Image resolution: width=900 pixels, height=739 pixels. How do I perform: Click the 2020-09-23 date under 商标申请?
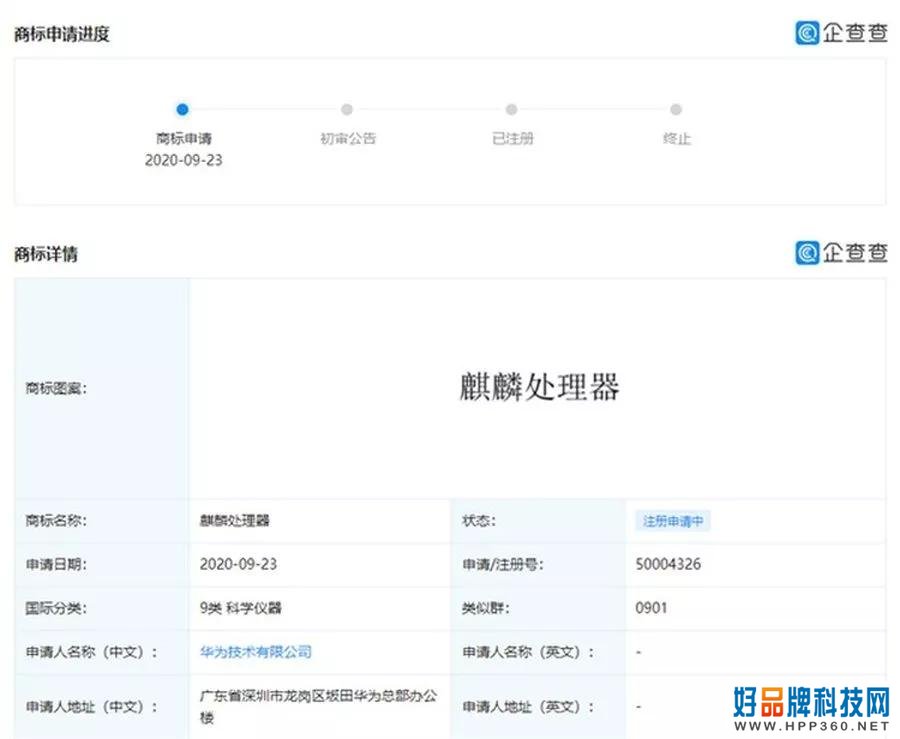[x=183, y=160]
